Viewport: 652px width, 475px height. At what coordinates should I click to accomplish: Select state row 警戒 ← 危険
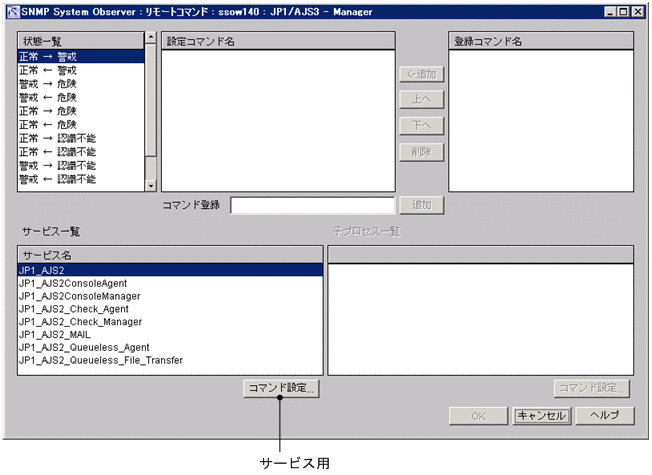point(81,97)
